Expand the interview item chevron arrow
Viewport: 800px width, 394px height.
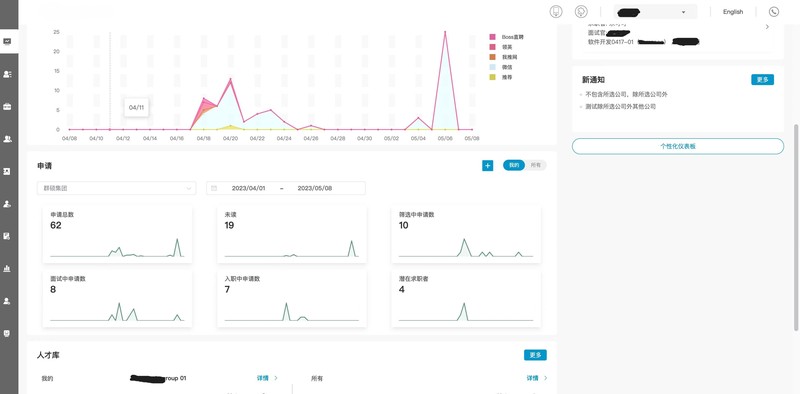click(767, 27)
